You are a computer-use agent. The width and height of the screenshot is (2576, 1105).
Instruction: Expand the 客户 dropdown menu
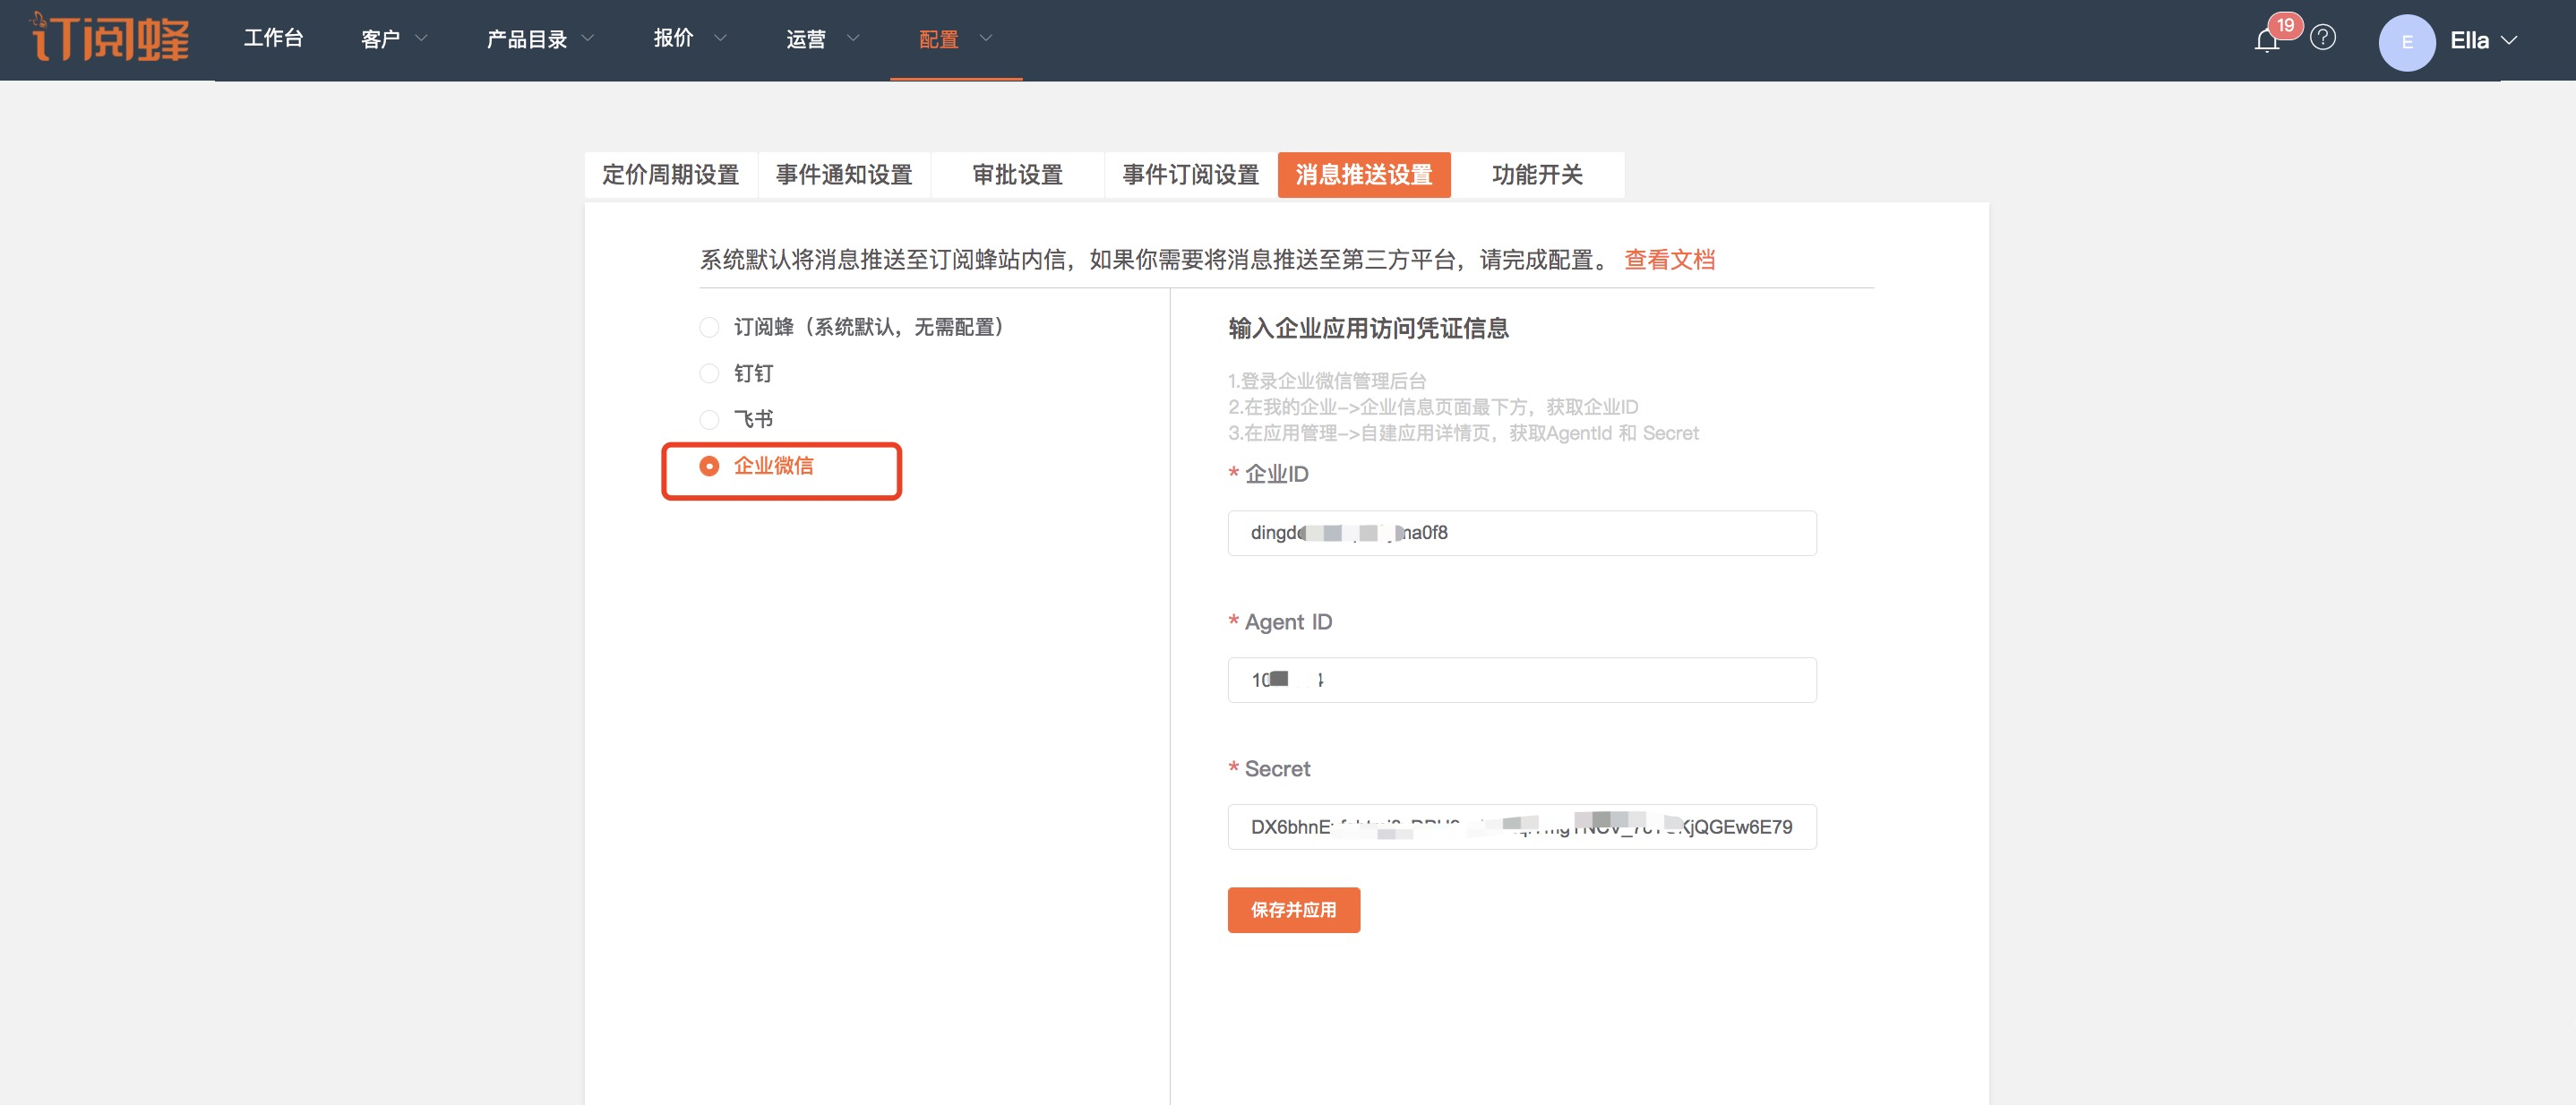point(394,39)
